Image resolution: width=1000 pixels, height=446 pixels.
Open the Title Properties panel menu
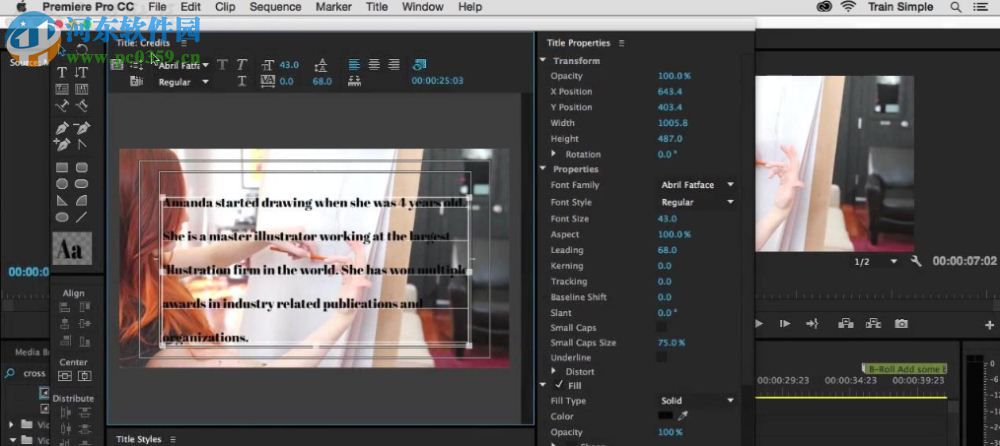click(621, 43)
